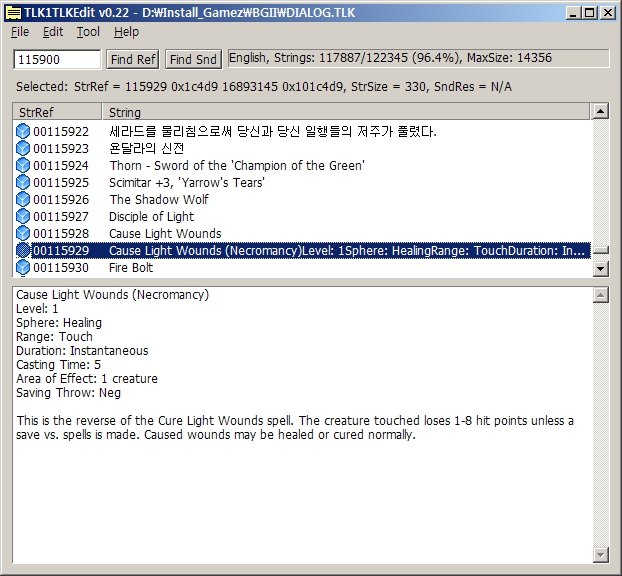Open the Tool menu
The width and height of the screenshot is (622, 576).
pos(88,32)
